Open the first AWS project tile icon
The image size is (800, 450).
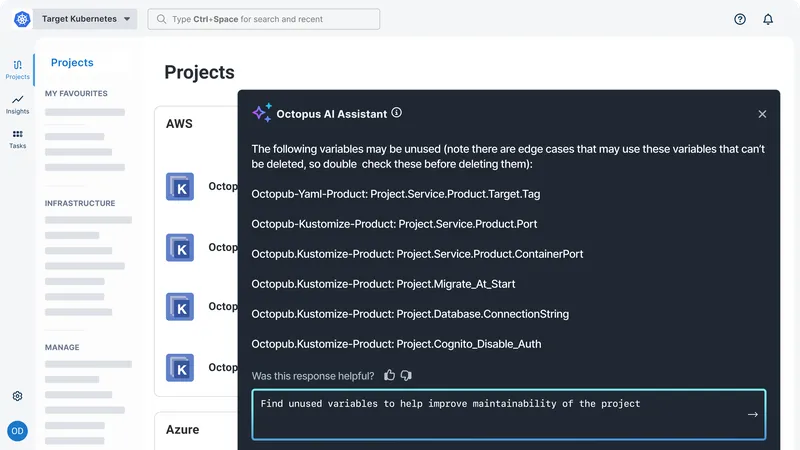pyautogui.click(x=180, y=187)
